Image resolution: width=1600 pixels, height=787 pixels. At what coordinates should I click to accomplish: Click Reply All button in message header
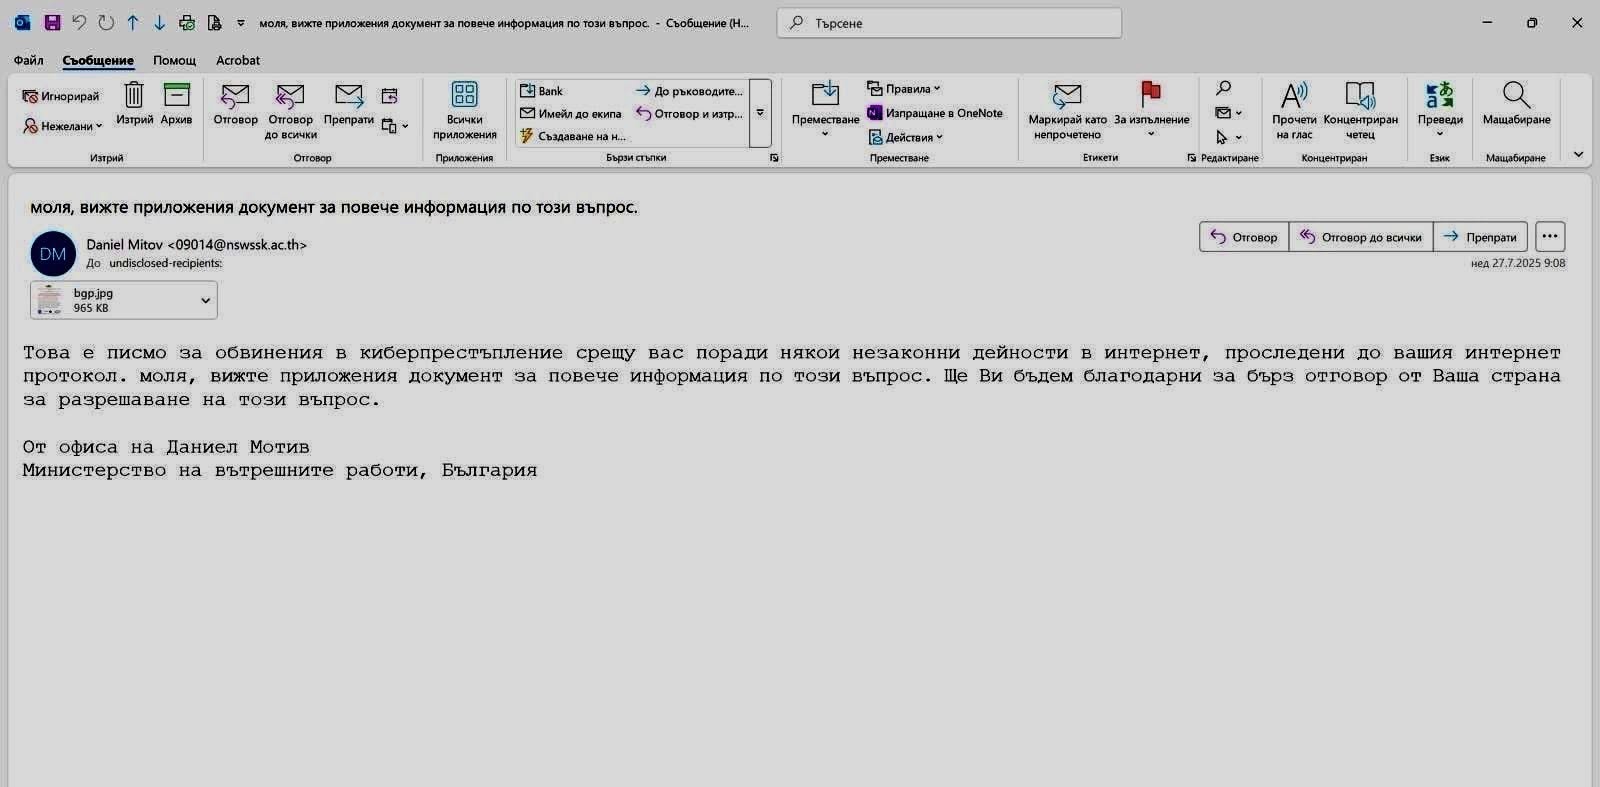1360,237
